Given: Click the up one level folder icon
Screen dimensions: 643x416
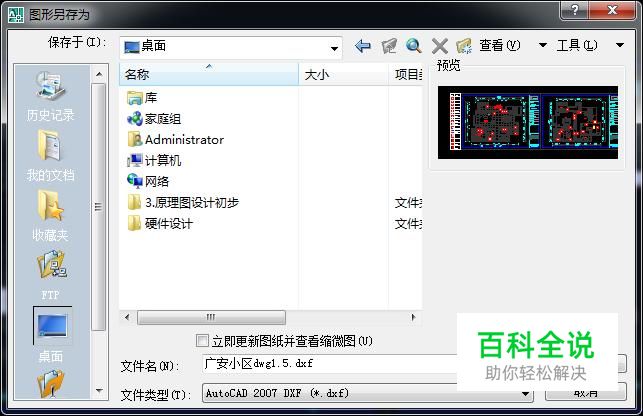Looking at the screenshot, I should (389, 46).
